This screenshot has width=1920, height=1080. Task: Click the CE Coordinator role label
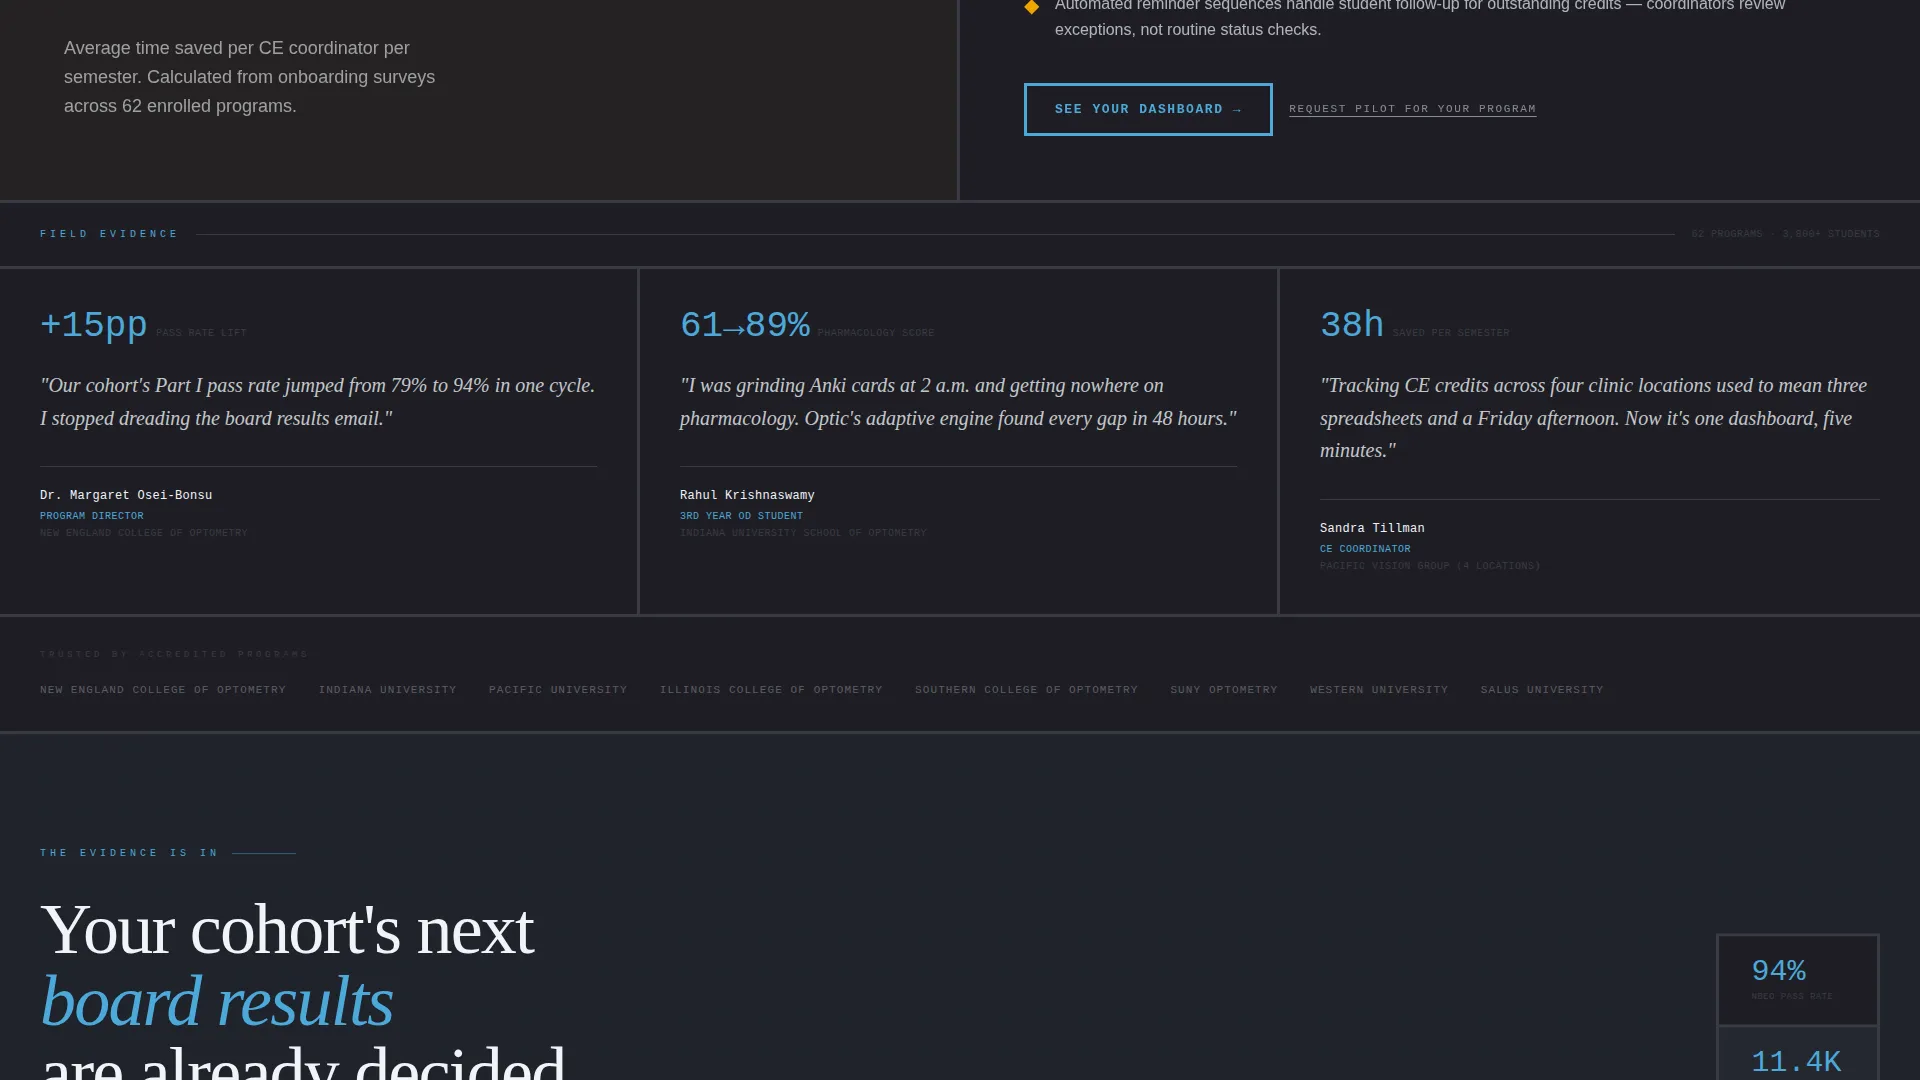pyautogui.click(x=1365, y=549)
